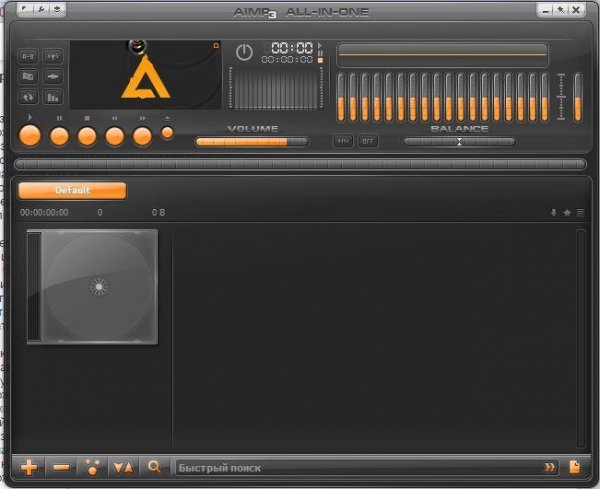This screenshot has width=600, height=489.
Task: Click the double-chevron search arrow
Action: (x=549, y=467)
